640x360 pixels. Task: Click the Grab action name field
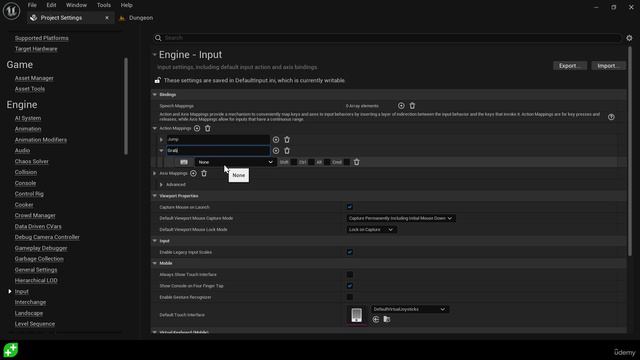point(218,151)
